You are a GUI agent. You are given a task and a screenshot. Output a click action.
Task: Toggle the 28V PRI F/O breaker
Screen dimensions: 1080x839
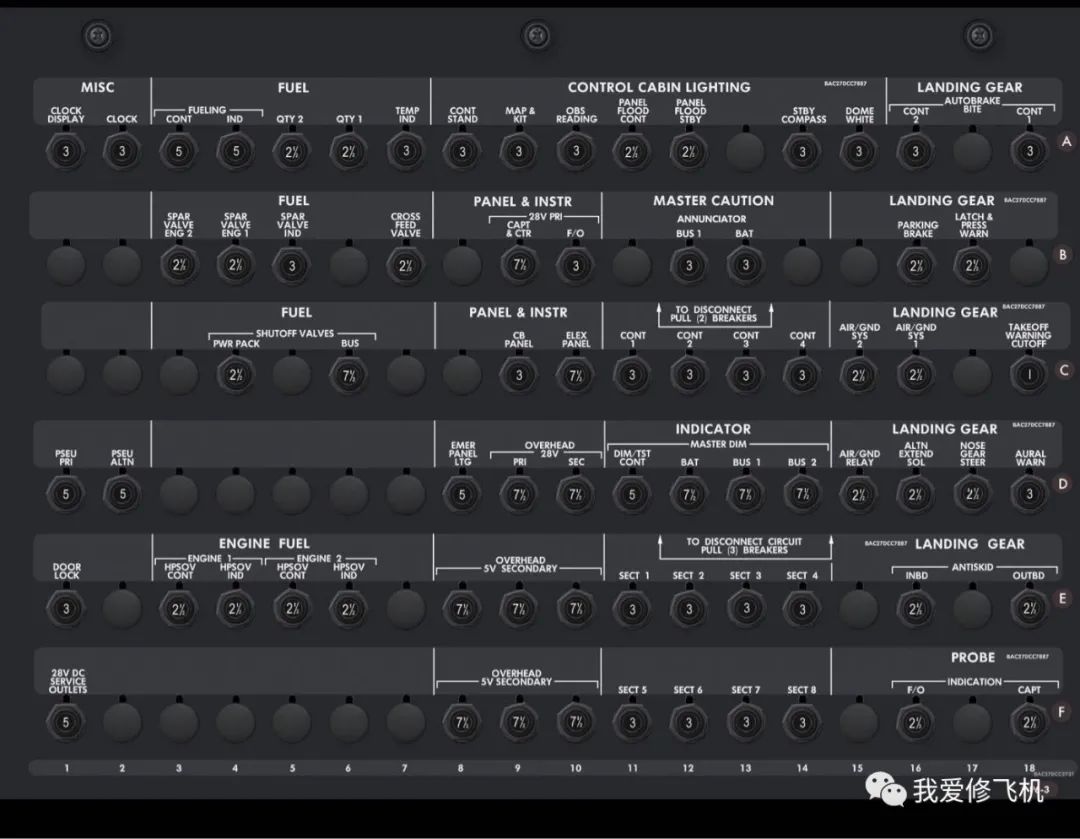576,265
